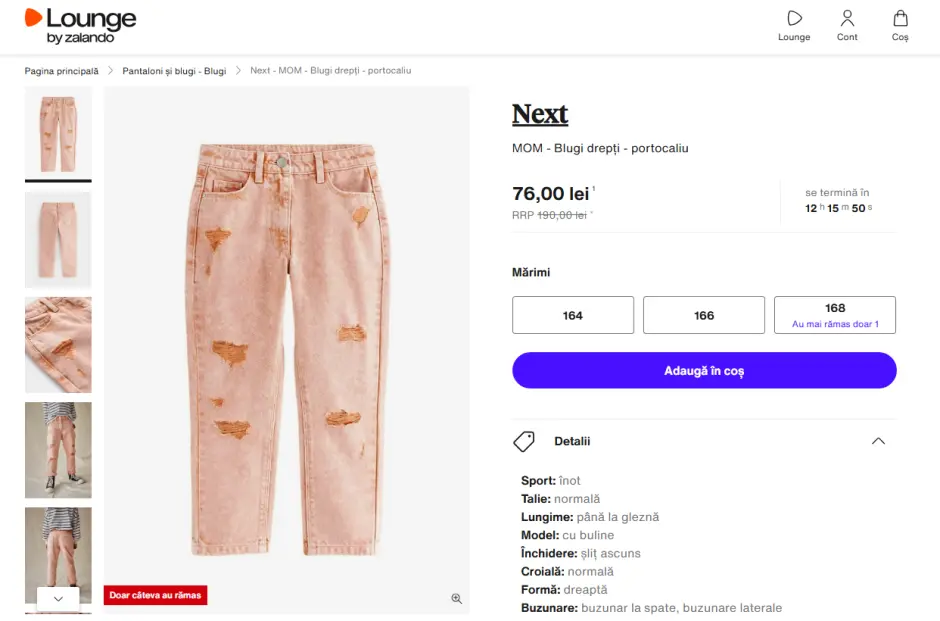The image size is (940, 621).
Task: Click the Lounge by Zalando logo
Action: point(80,26)
